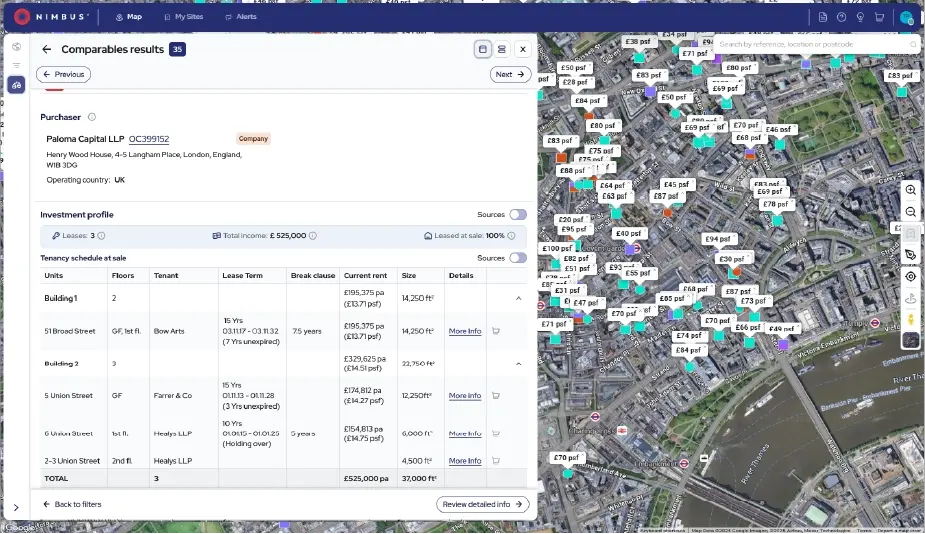Zoom out on the map
925x534 pixels.
pos(911,212)
